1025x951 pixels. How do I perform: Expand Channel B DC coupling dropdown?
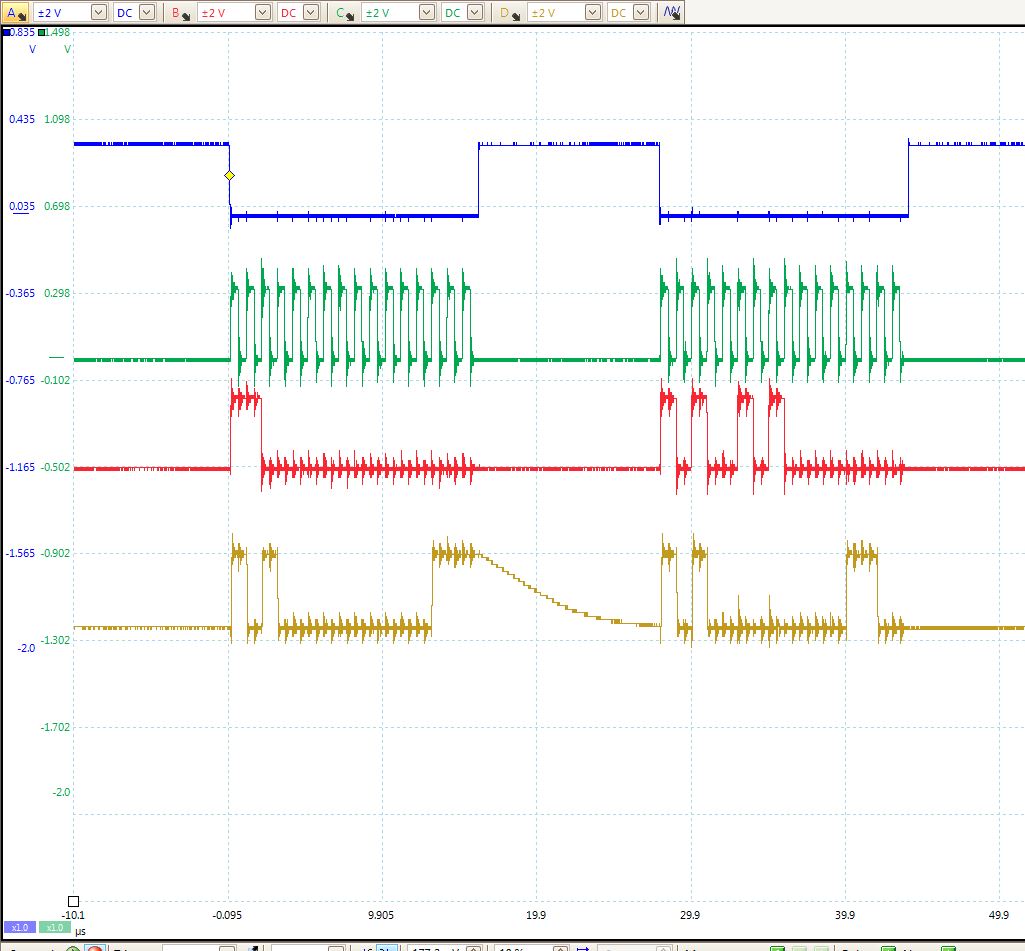click(311, 12)
